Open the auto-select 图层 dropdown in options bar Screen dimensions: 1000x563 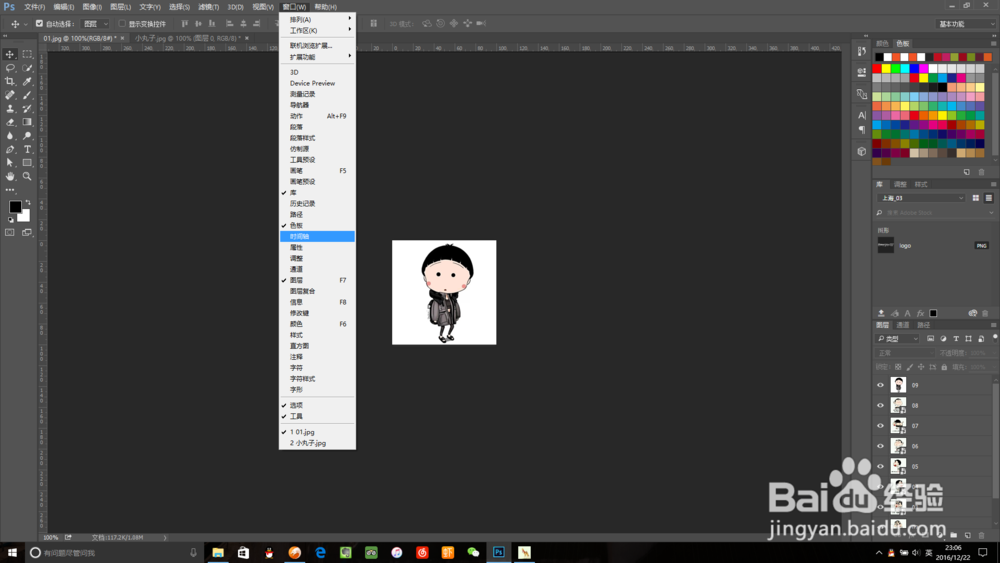(96, 24)
